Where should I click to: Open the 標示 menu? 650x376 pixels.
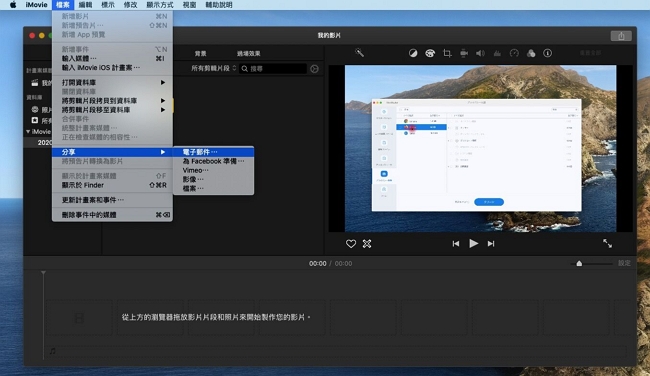tap(108, 5)
